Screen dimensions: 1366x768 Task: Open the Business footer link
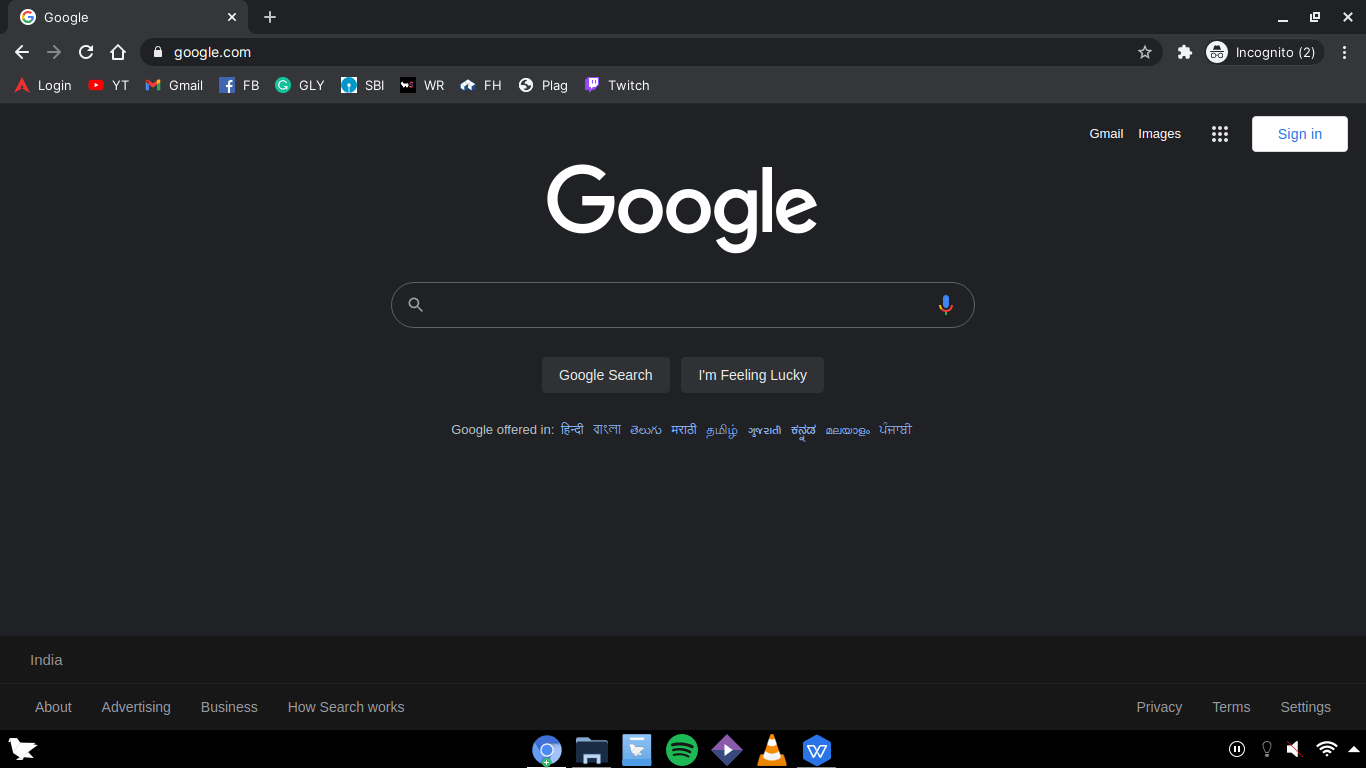(x=229, y=707)
